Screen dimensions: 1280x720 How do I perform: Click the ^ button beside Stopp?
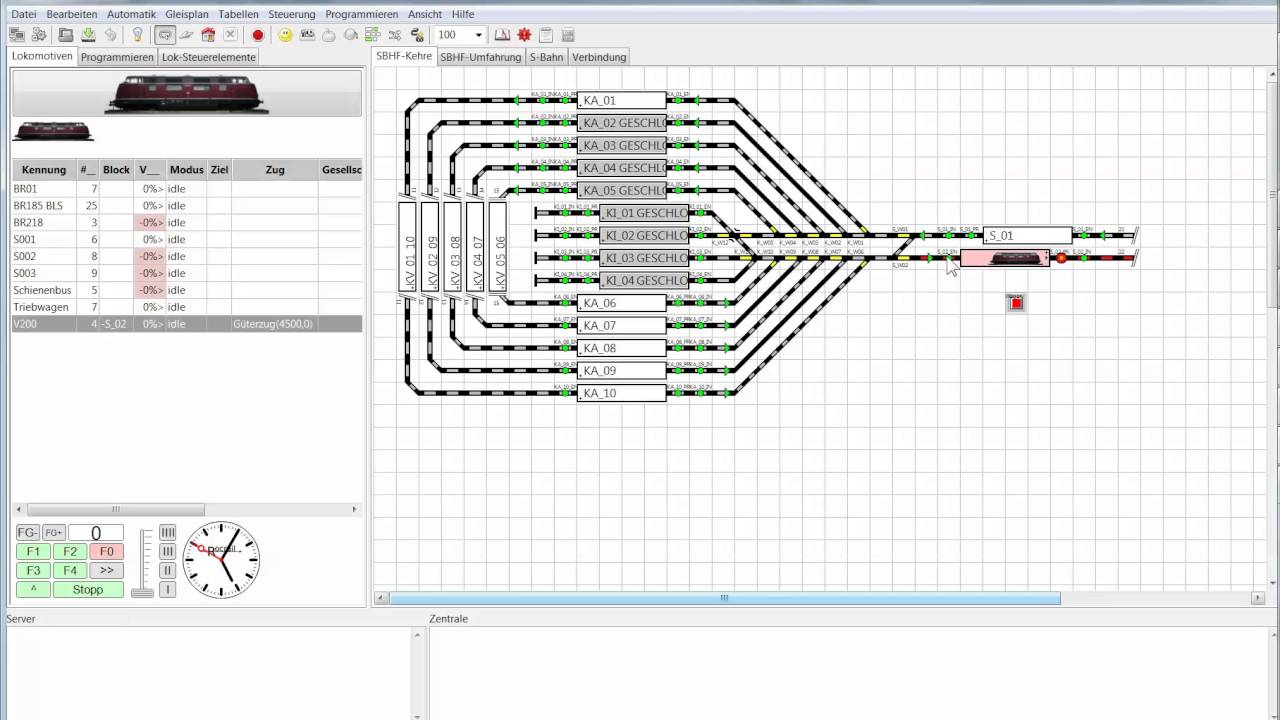click(33, 589)
